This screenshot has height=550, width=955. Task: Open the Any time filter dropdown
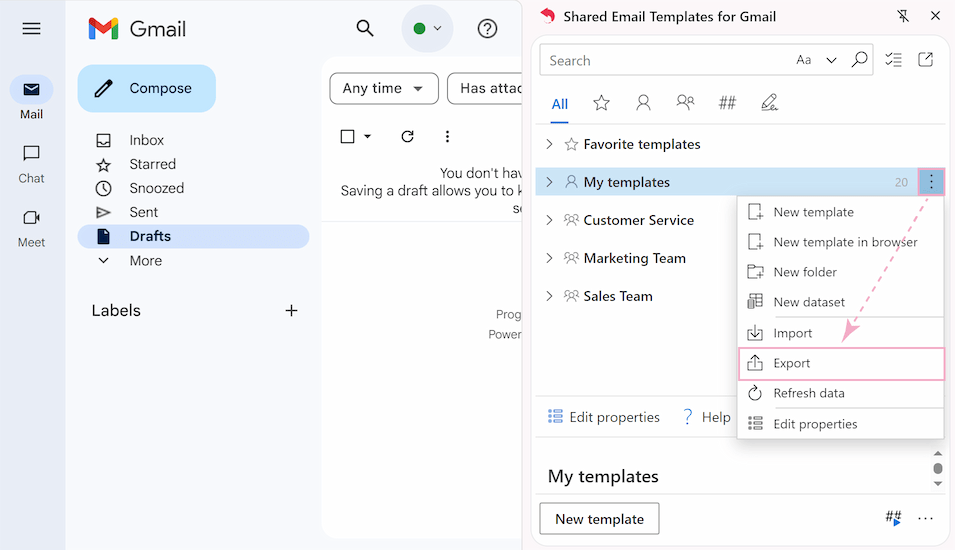(x=384, y=88)
